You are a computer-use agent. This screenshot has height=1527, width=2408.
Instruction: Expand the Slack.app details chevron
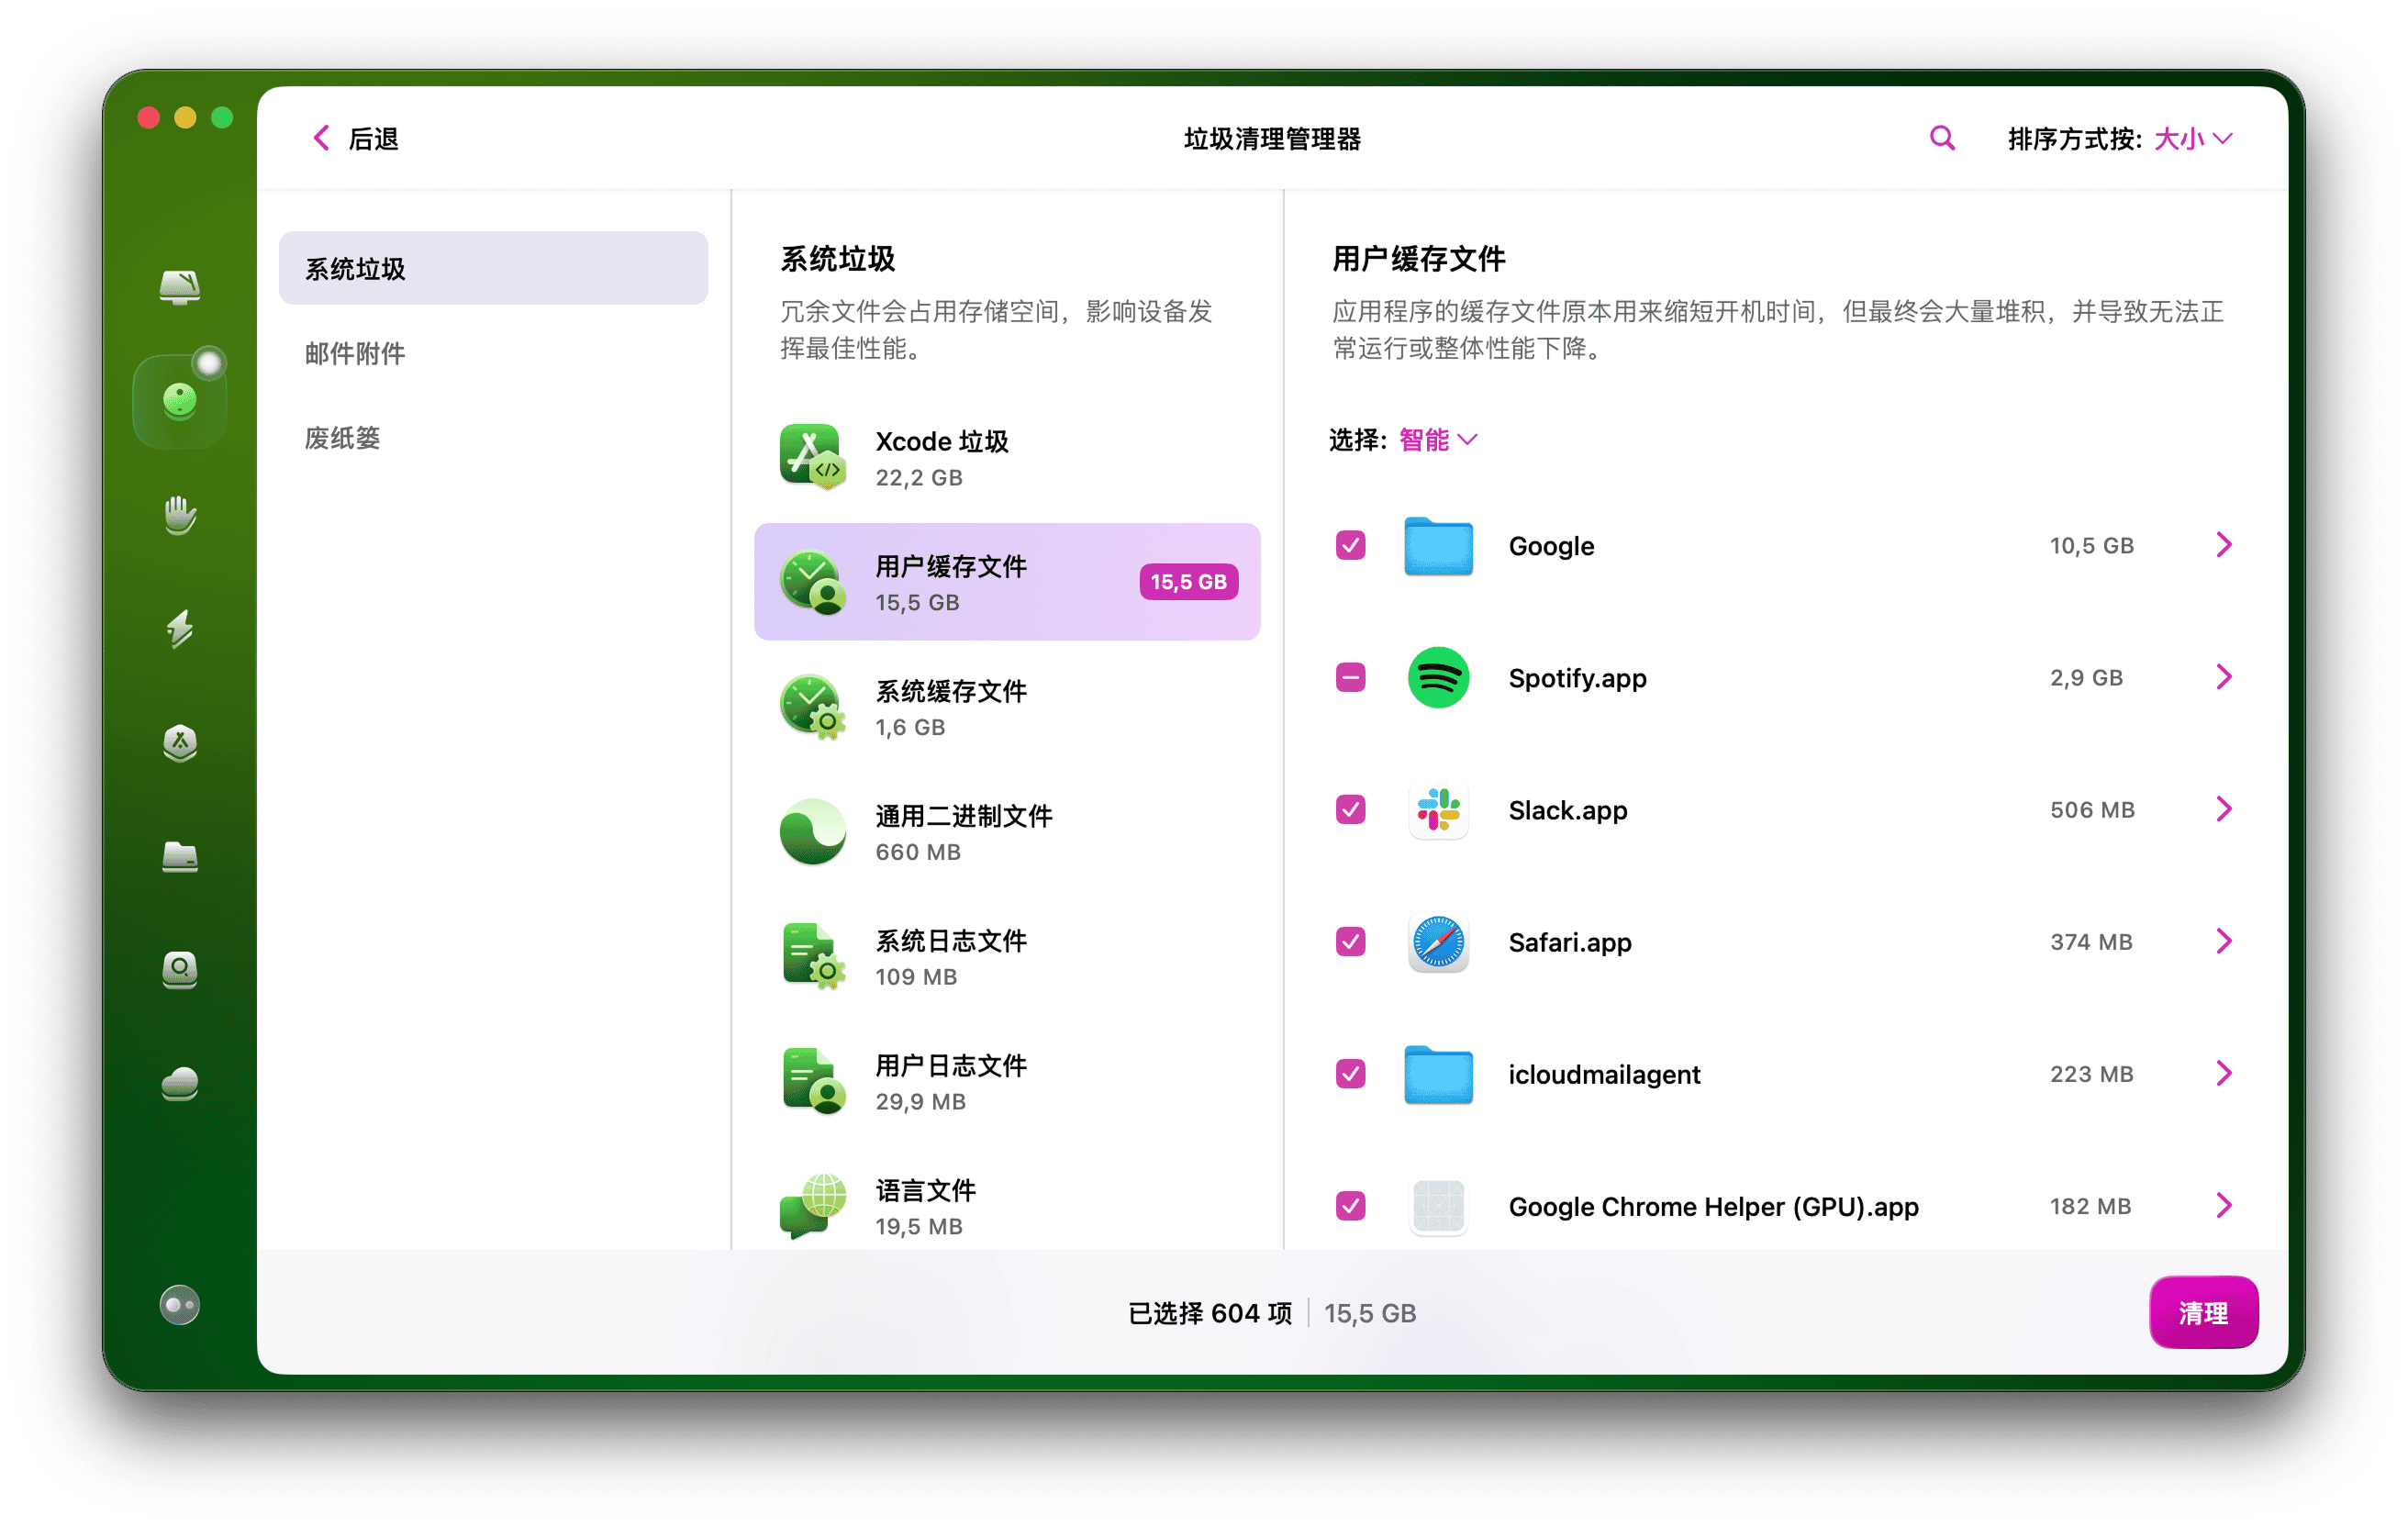2224,809
